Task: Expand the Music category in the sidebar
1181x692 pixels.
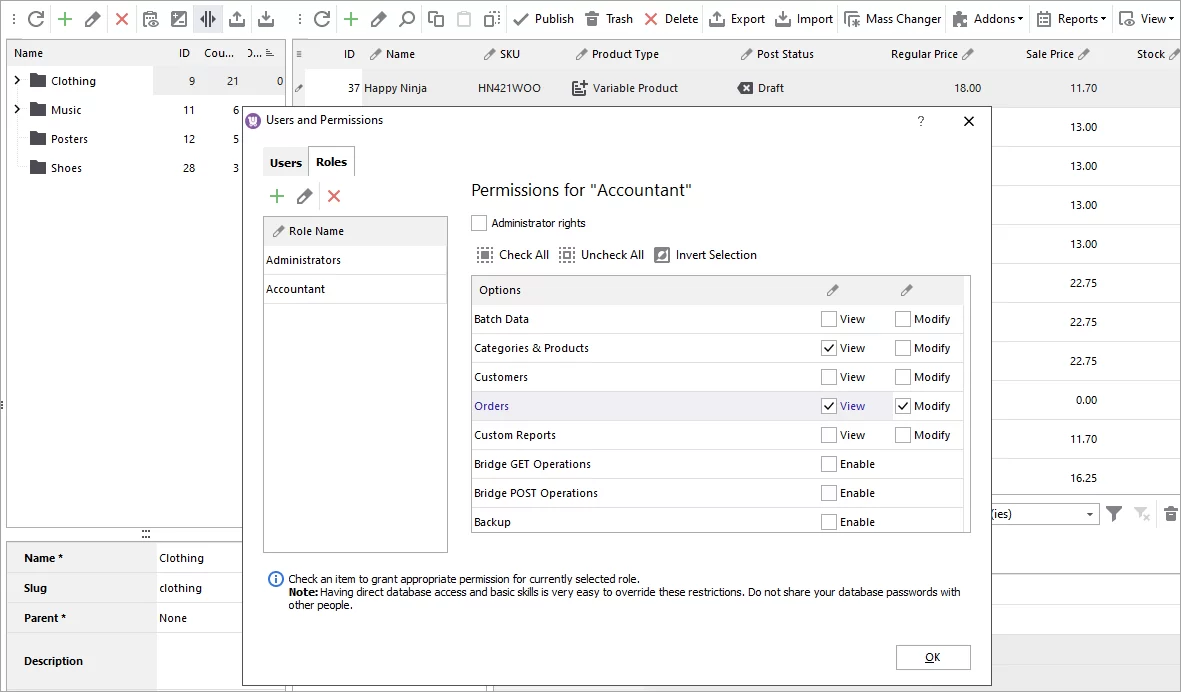Action: pyautogui.click(x=17, y=109)
